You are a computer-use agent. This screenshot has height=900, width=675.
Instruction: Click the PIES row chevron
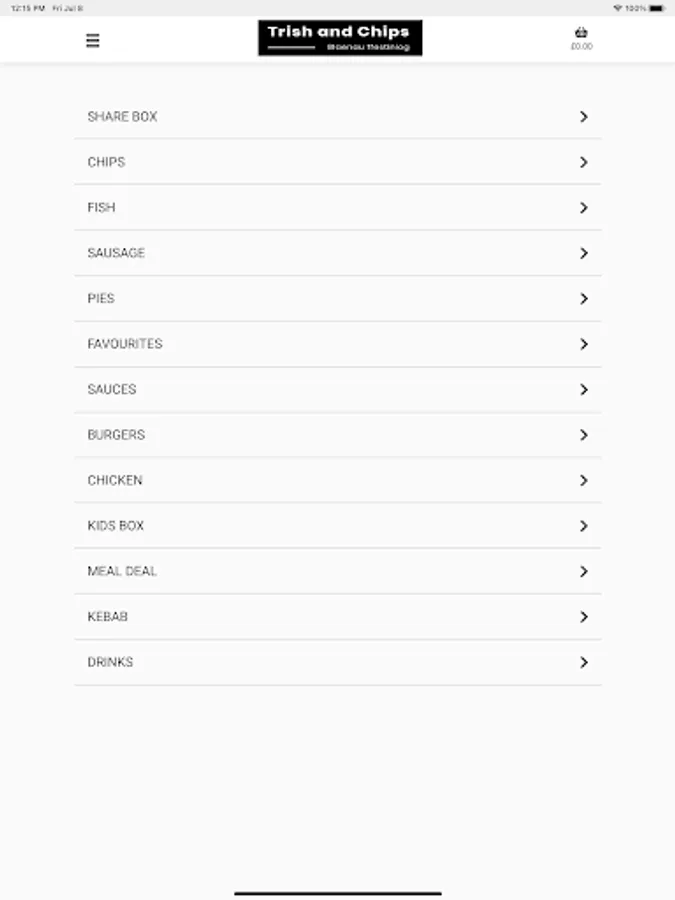point(584,298)
